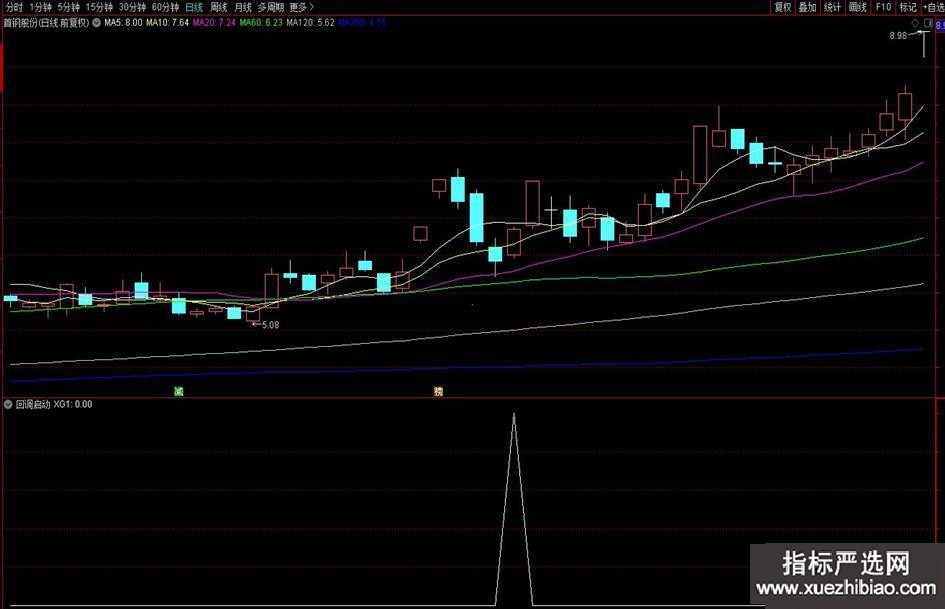Click the 叠加 overlay button
The height and width of the screenshot is (609, 945).
click(x=808, y=7)
